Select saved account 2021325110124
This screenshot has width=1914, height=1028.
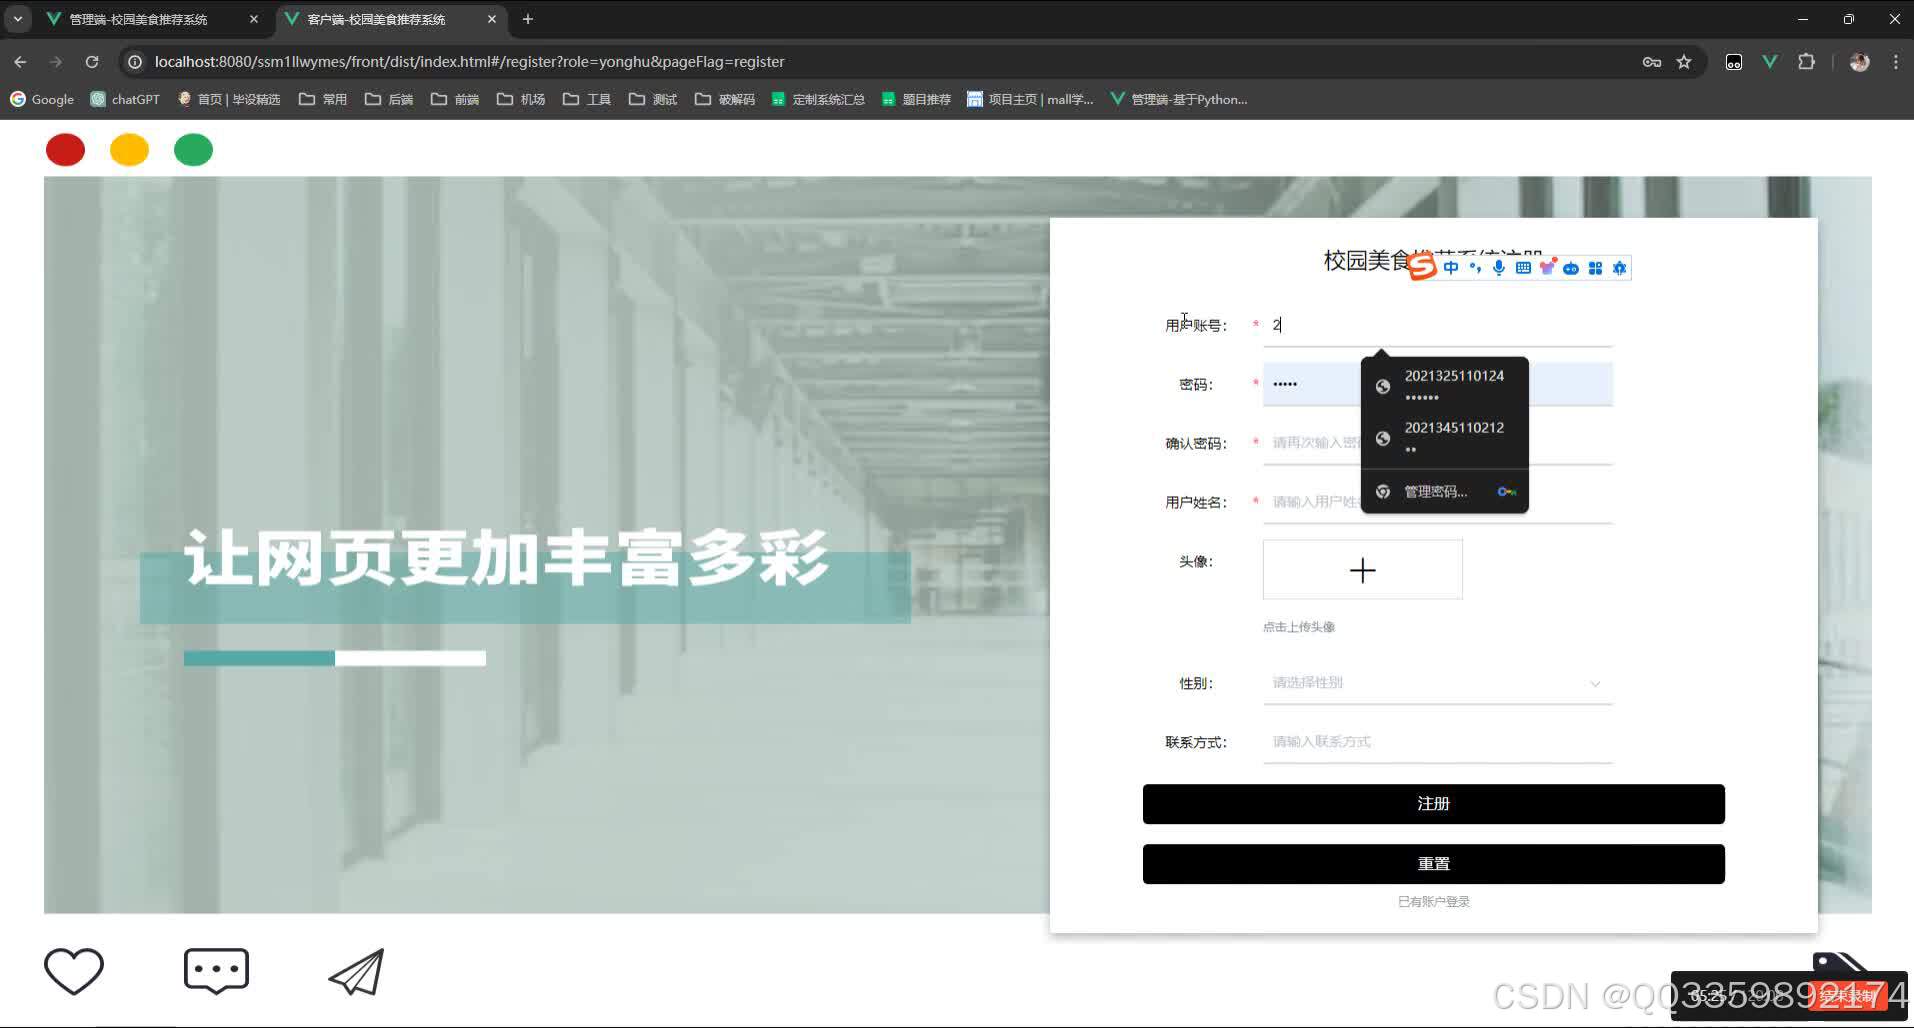point(1445,385)
